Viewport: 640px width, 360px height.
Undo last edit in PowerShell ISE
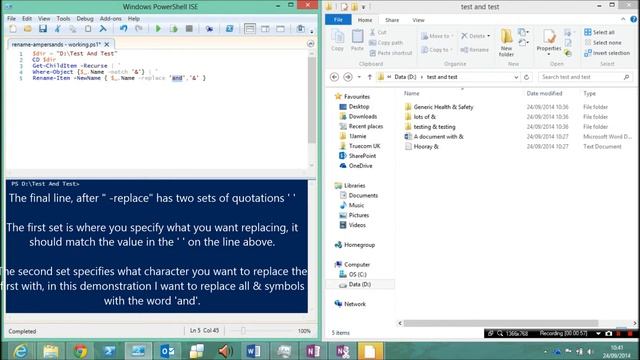123,29
